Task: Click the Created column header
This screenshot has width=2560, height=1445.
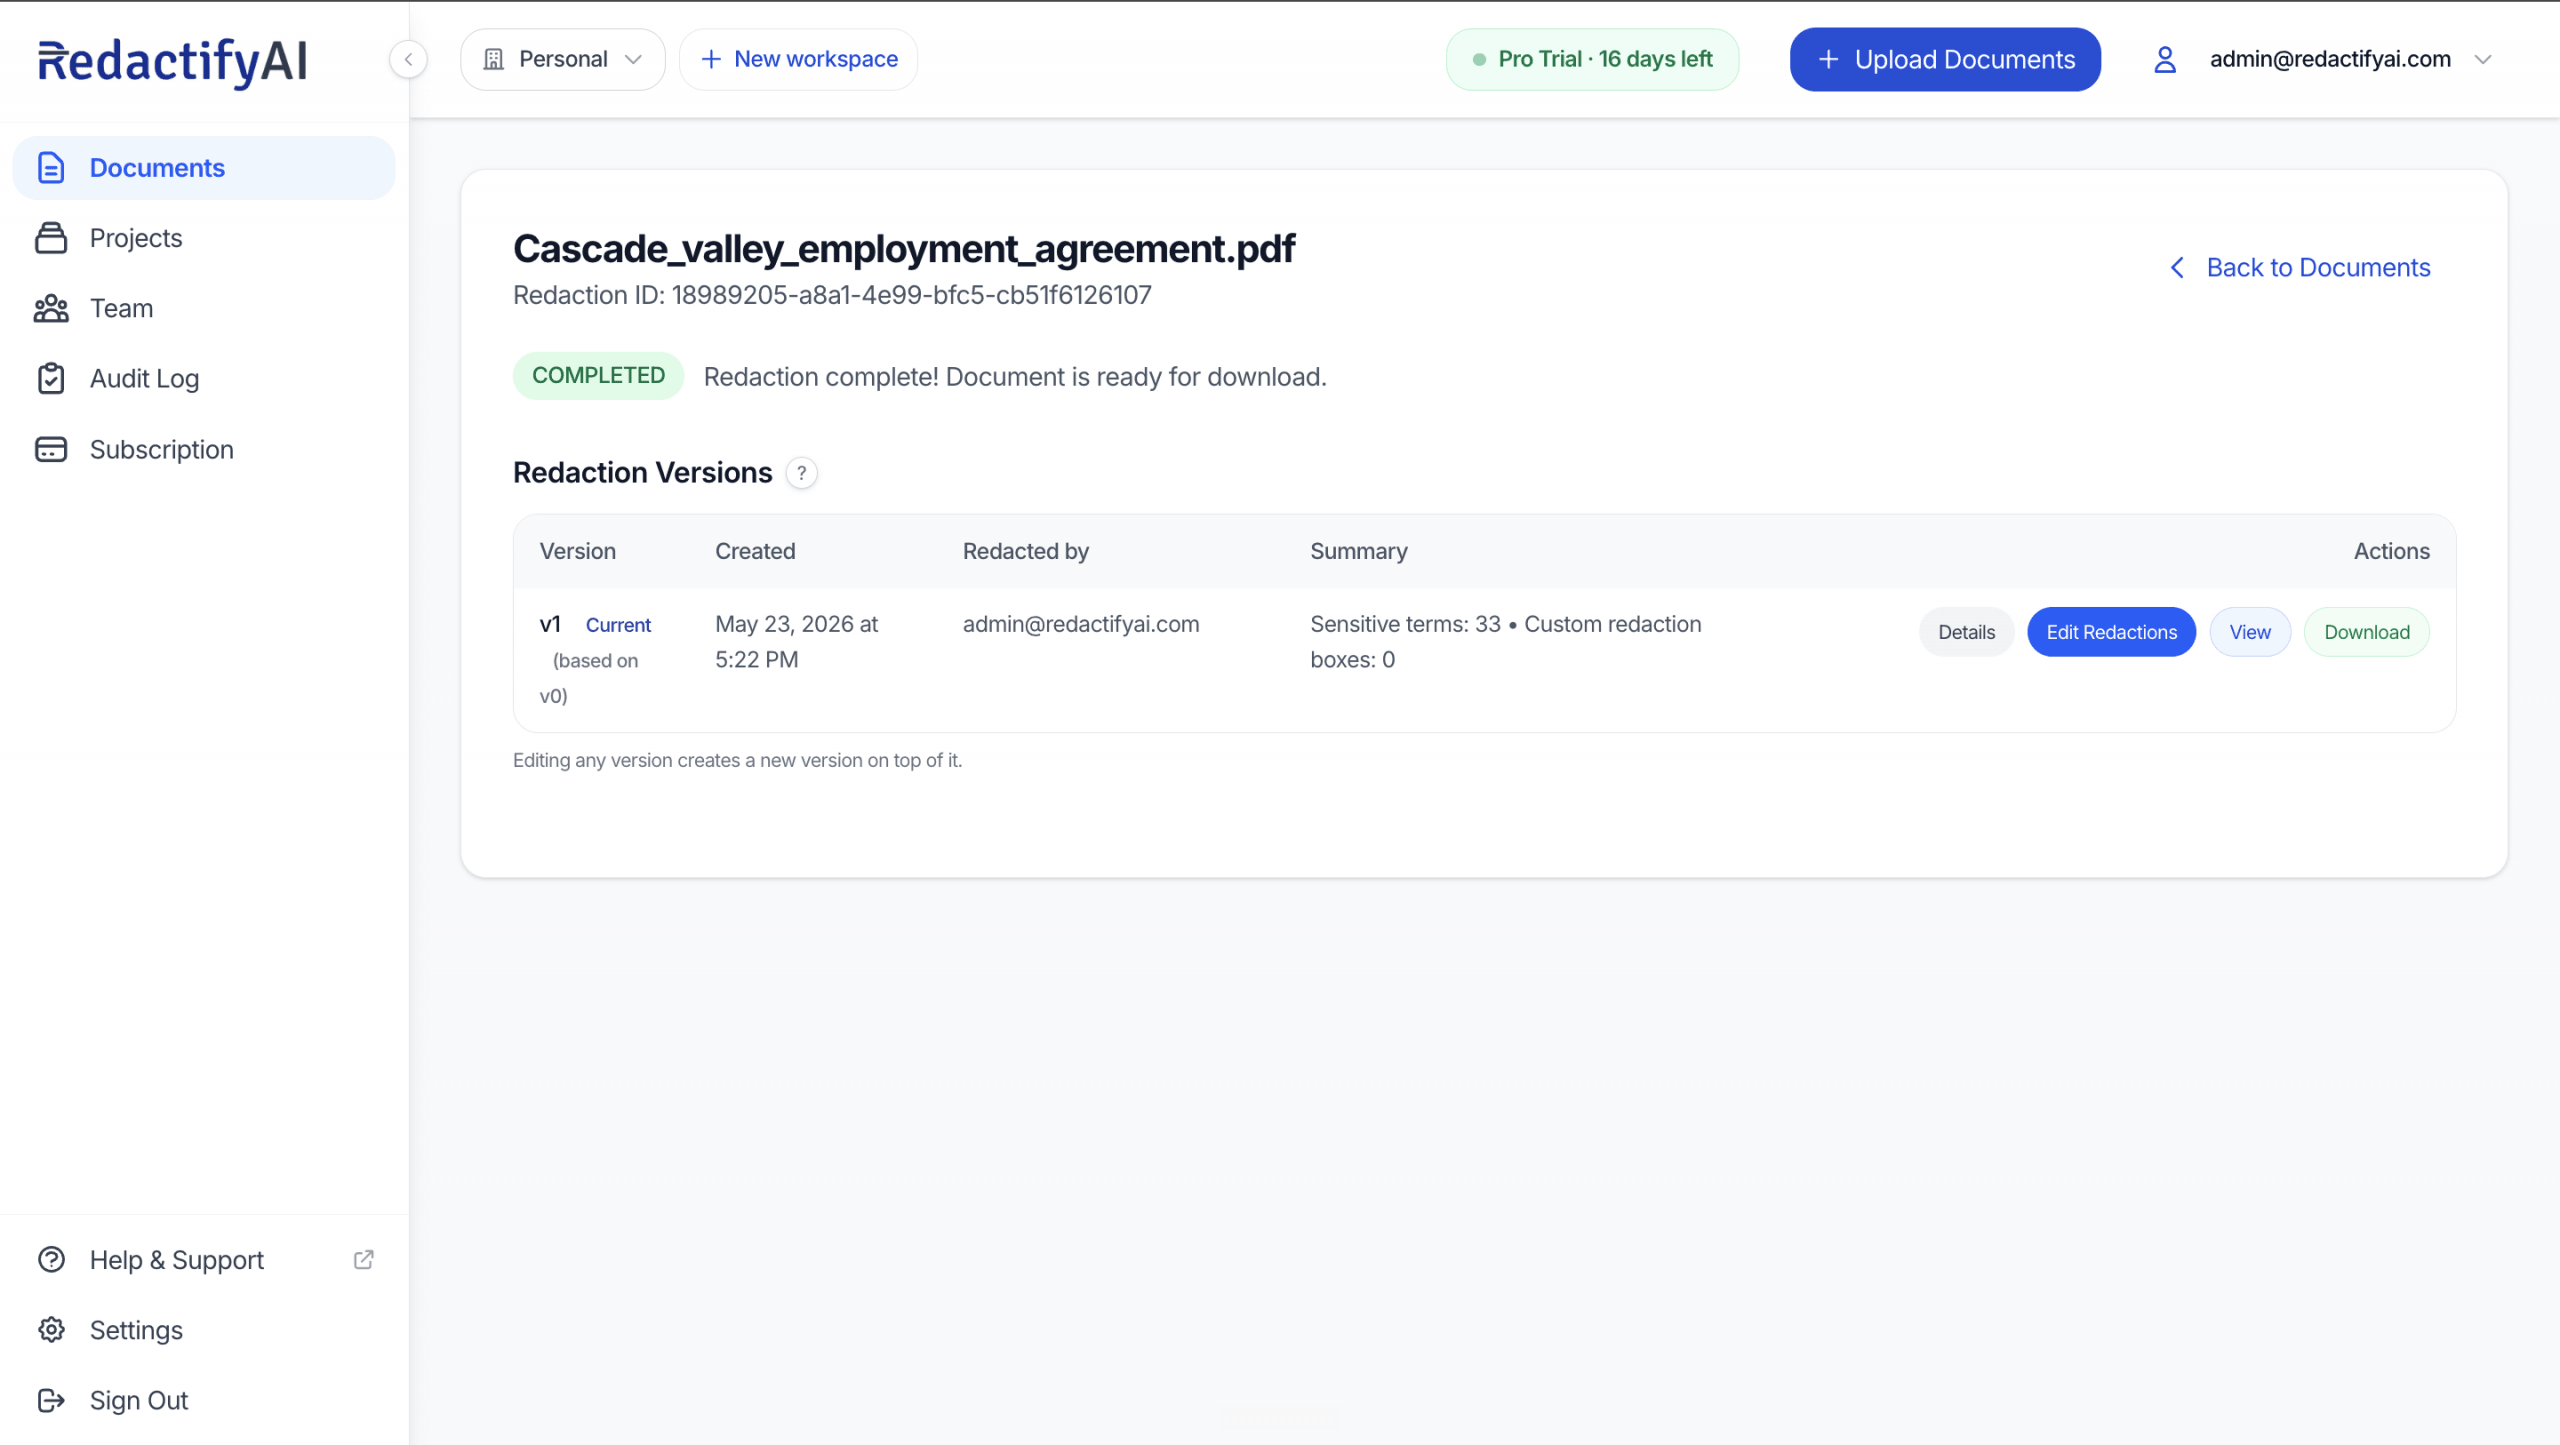Action: [755, 551]
